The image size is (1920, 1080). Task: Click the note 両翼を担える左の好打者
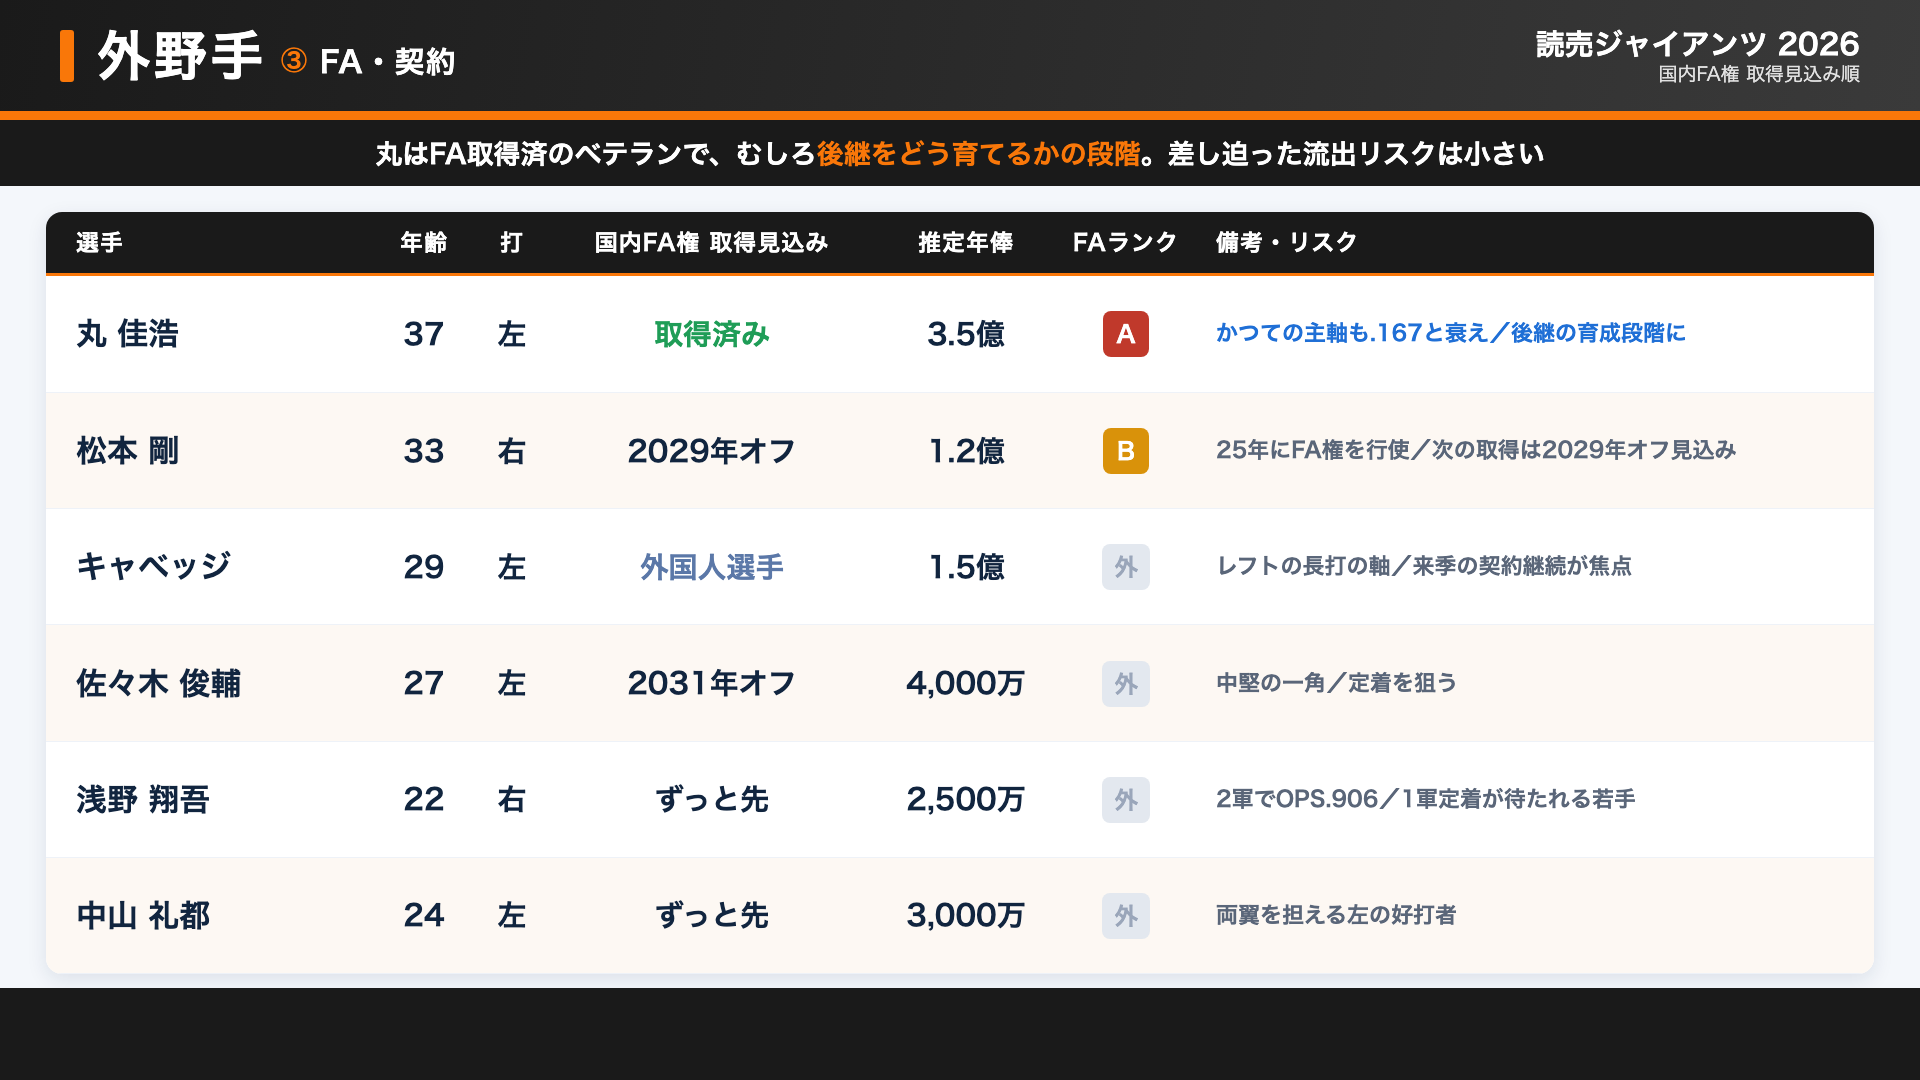coord(1336,915)
